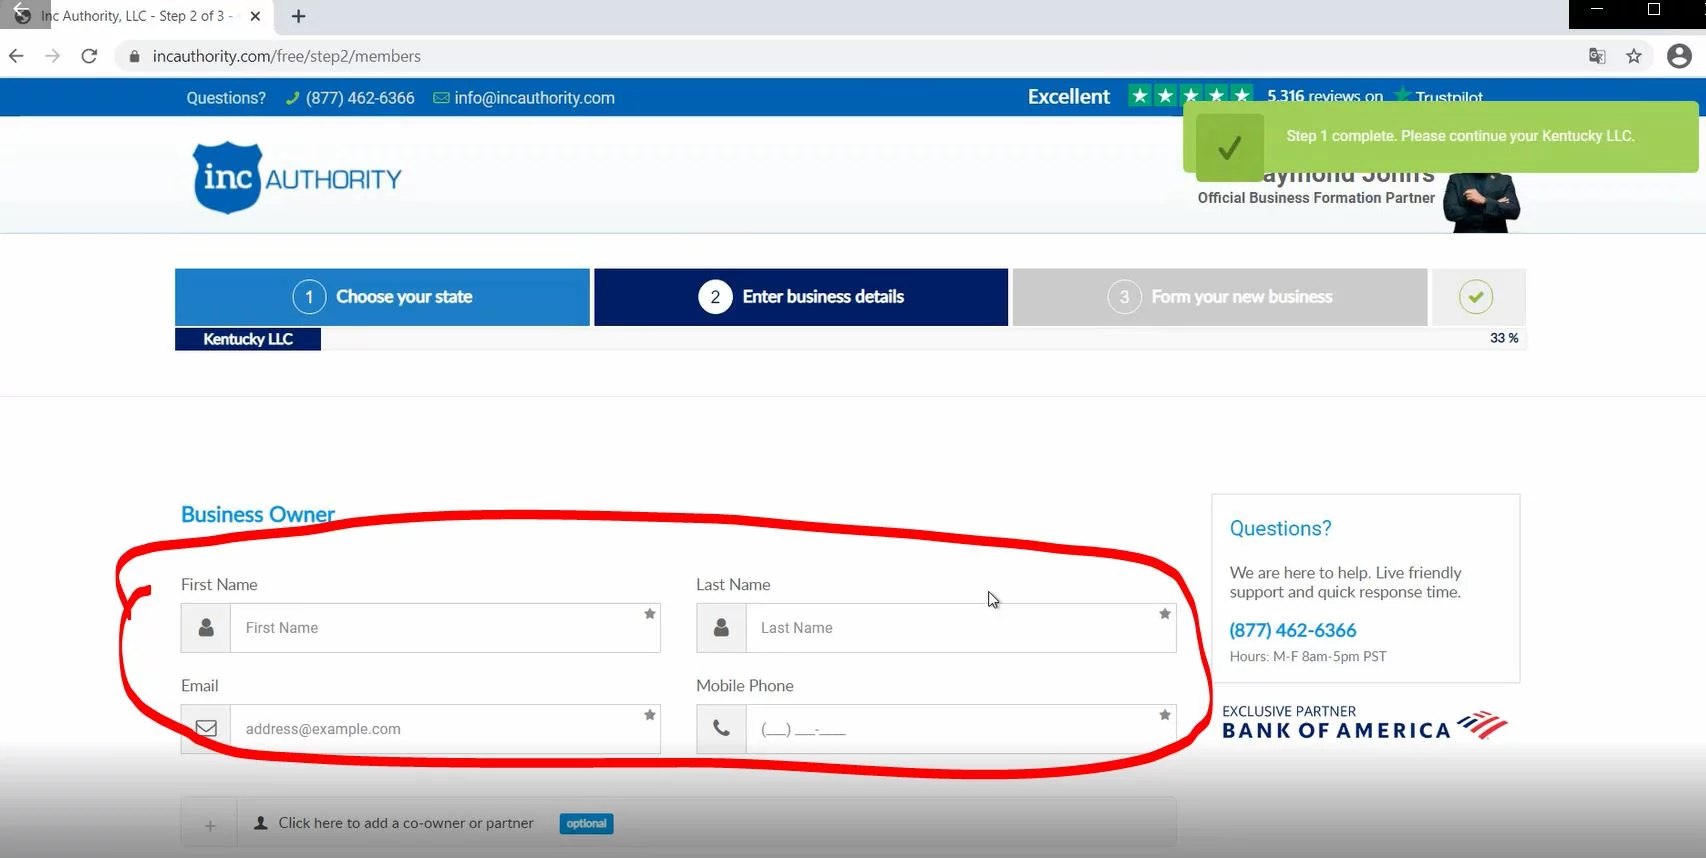Screen dimensions: 1706x858
Task: Click the person icon beside First Name
Action: [206, 628]
